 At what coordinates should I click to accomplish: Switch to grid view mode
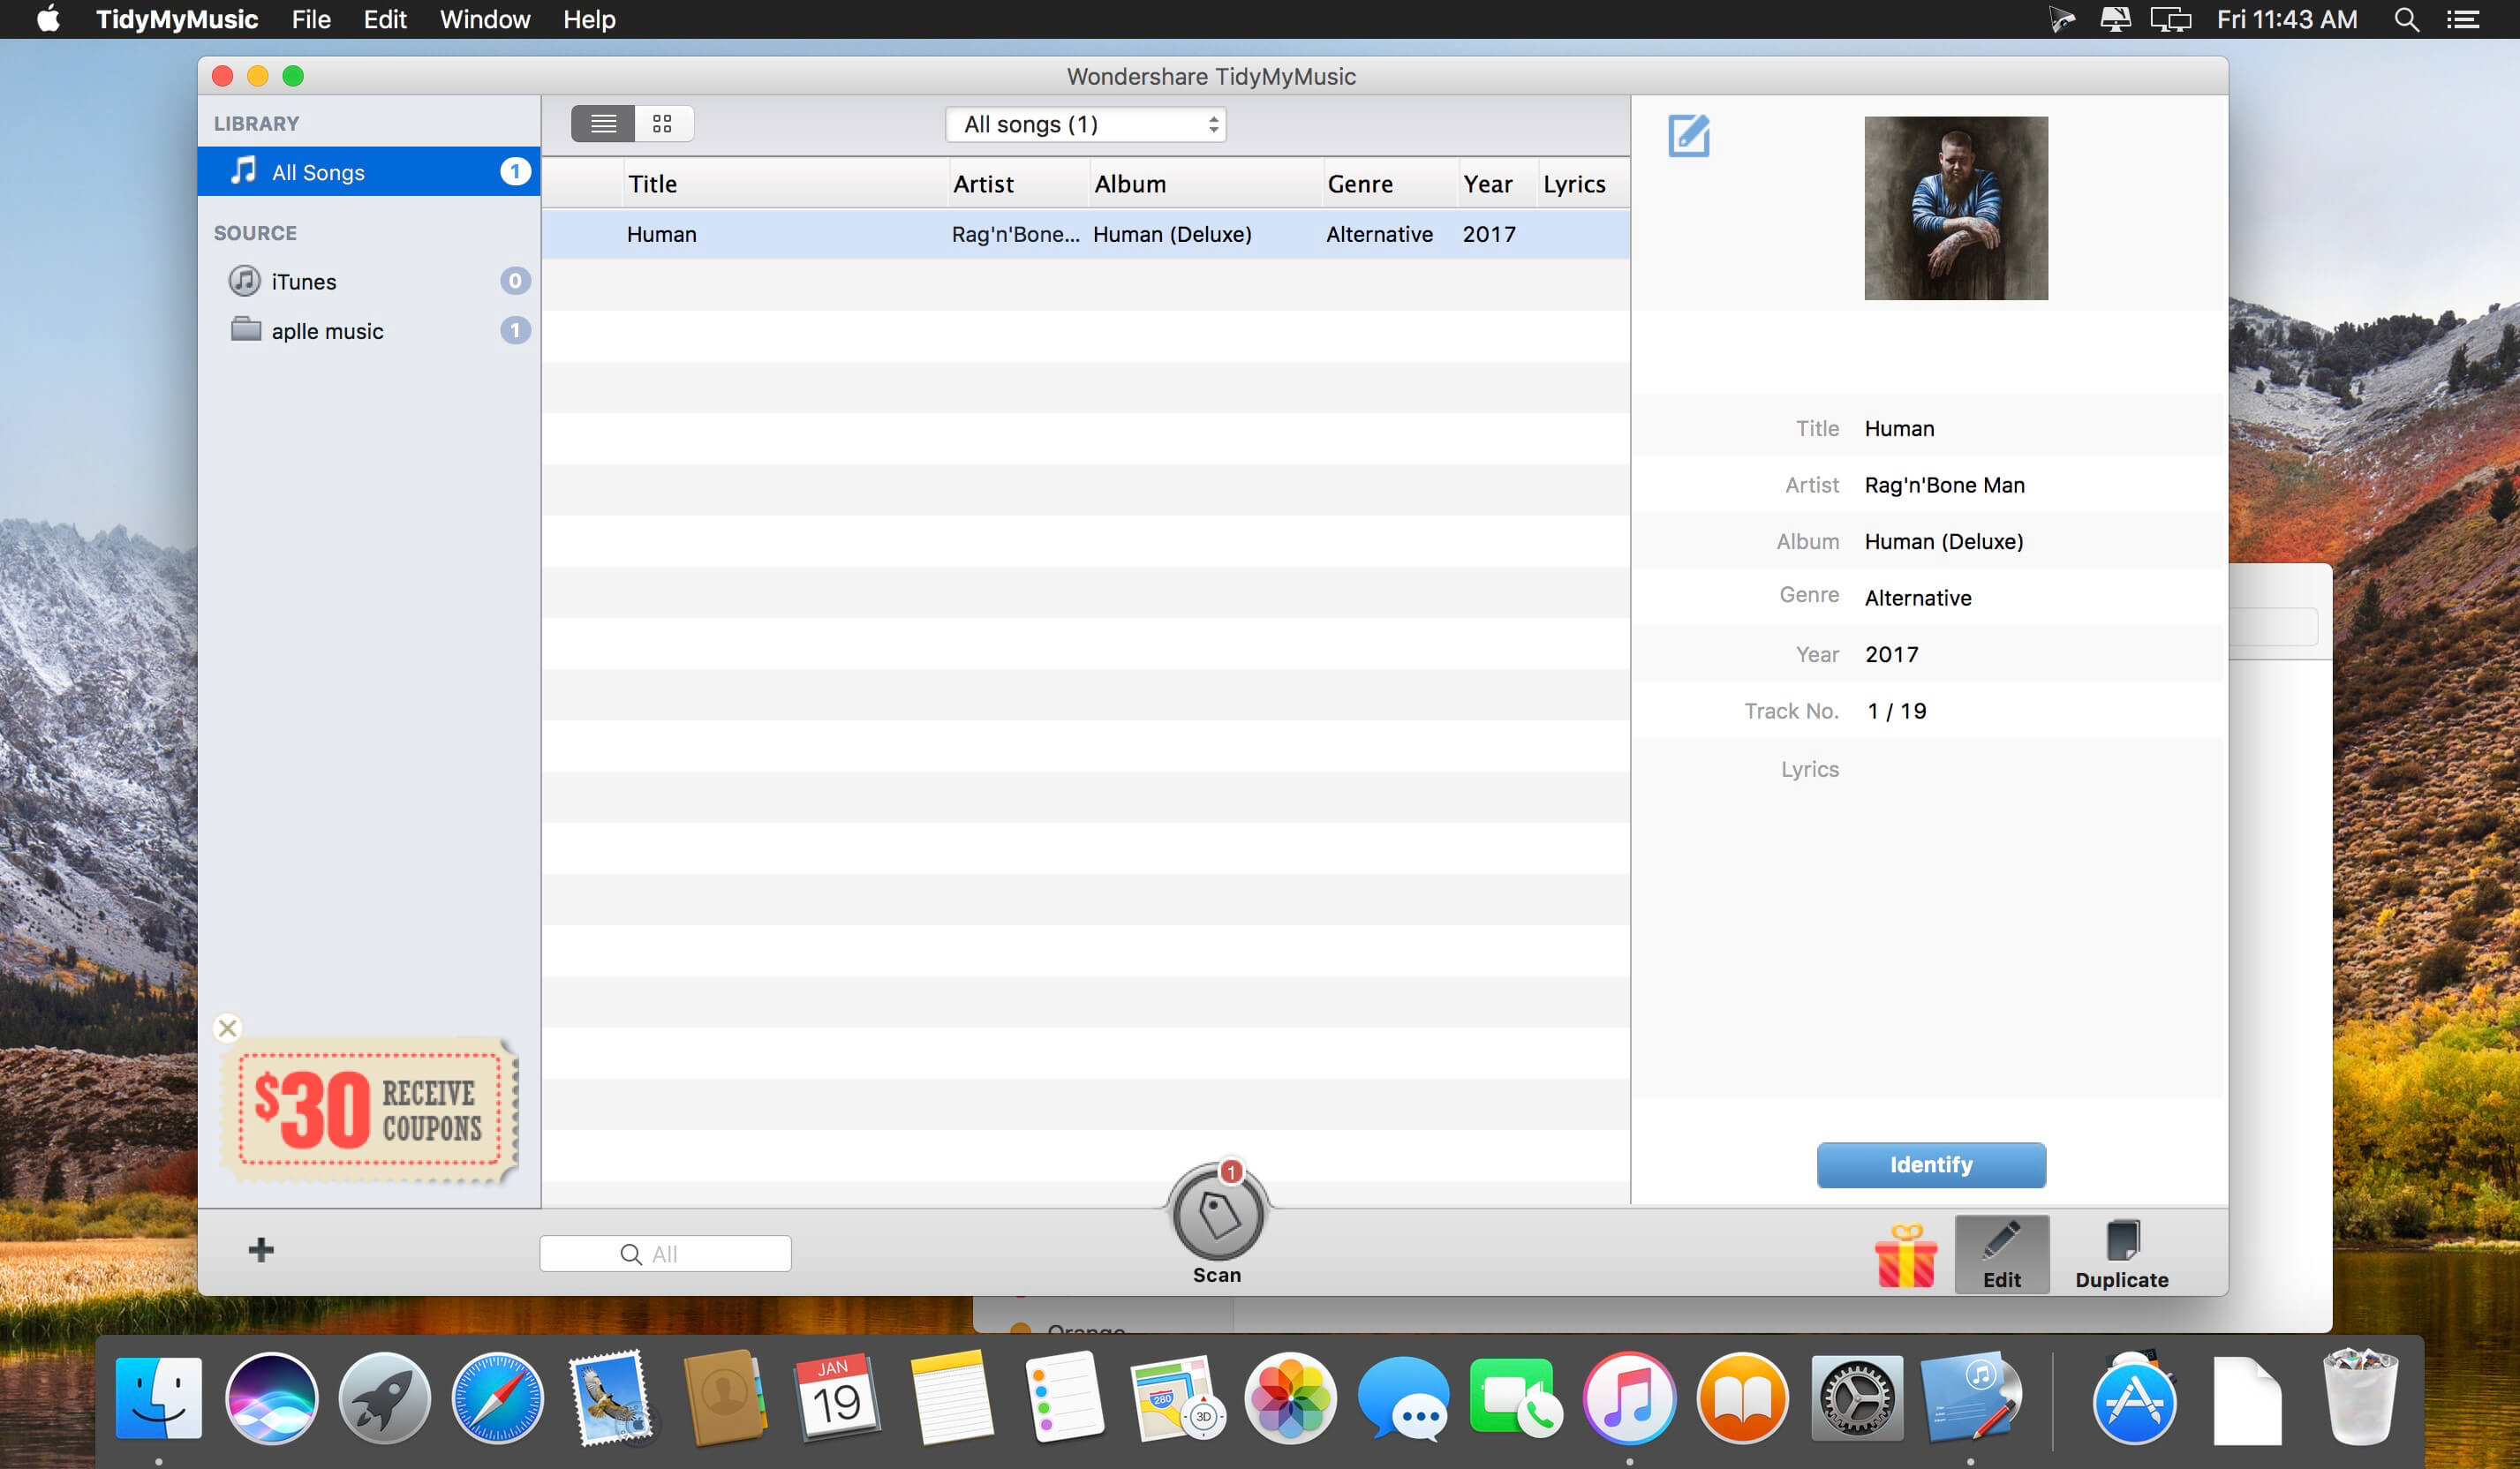662,124
